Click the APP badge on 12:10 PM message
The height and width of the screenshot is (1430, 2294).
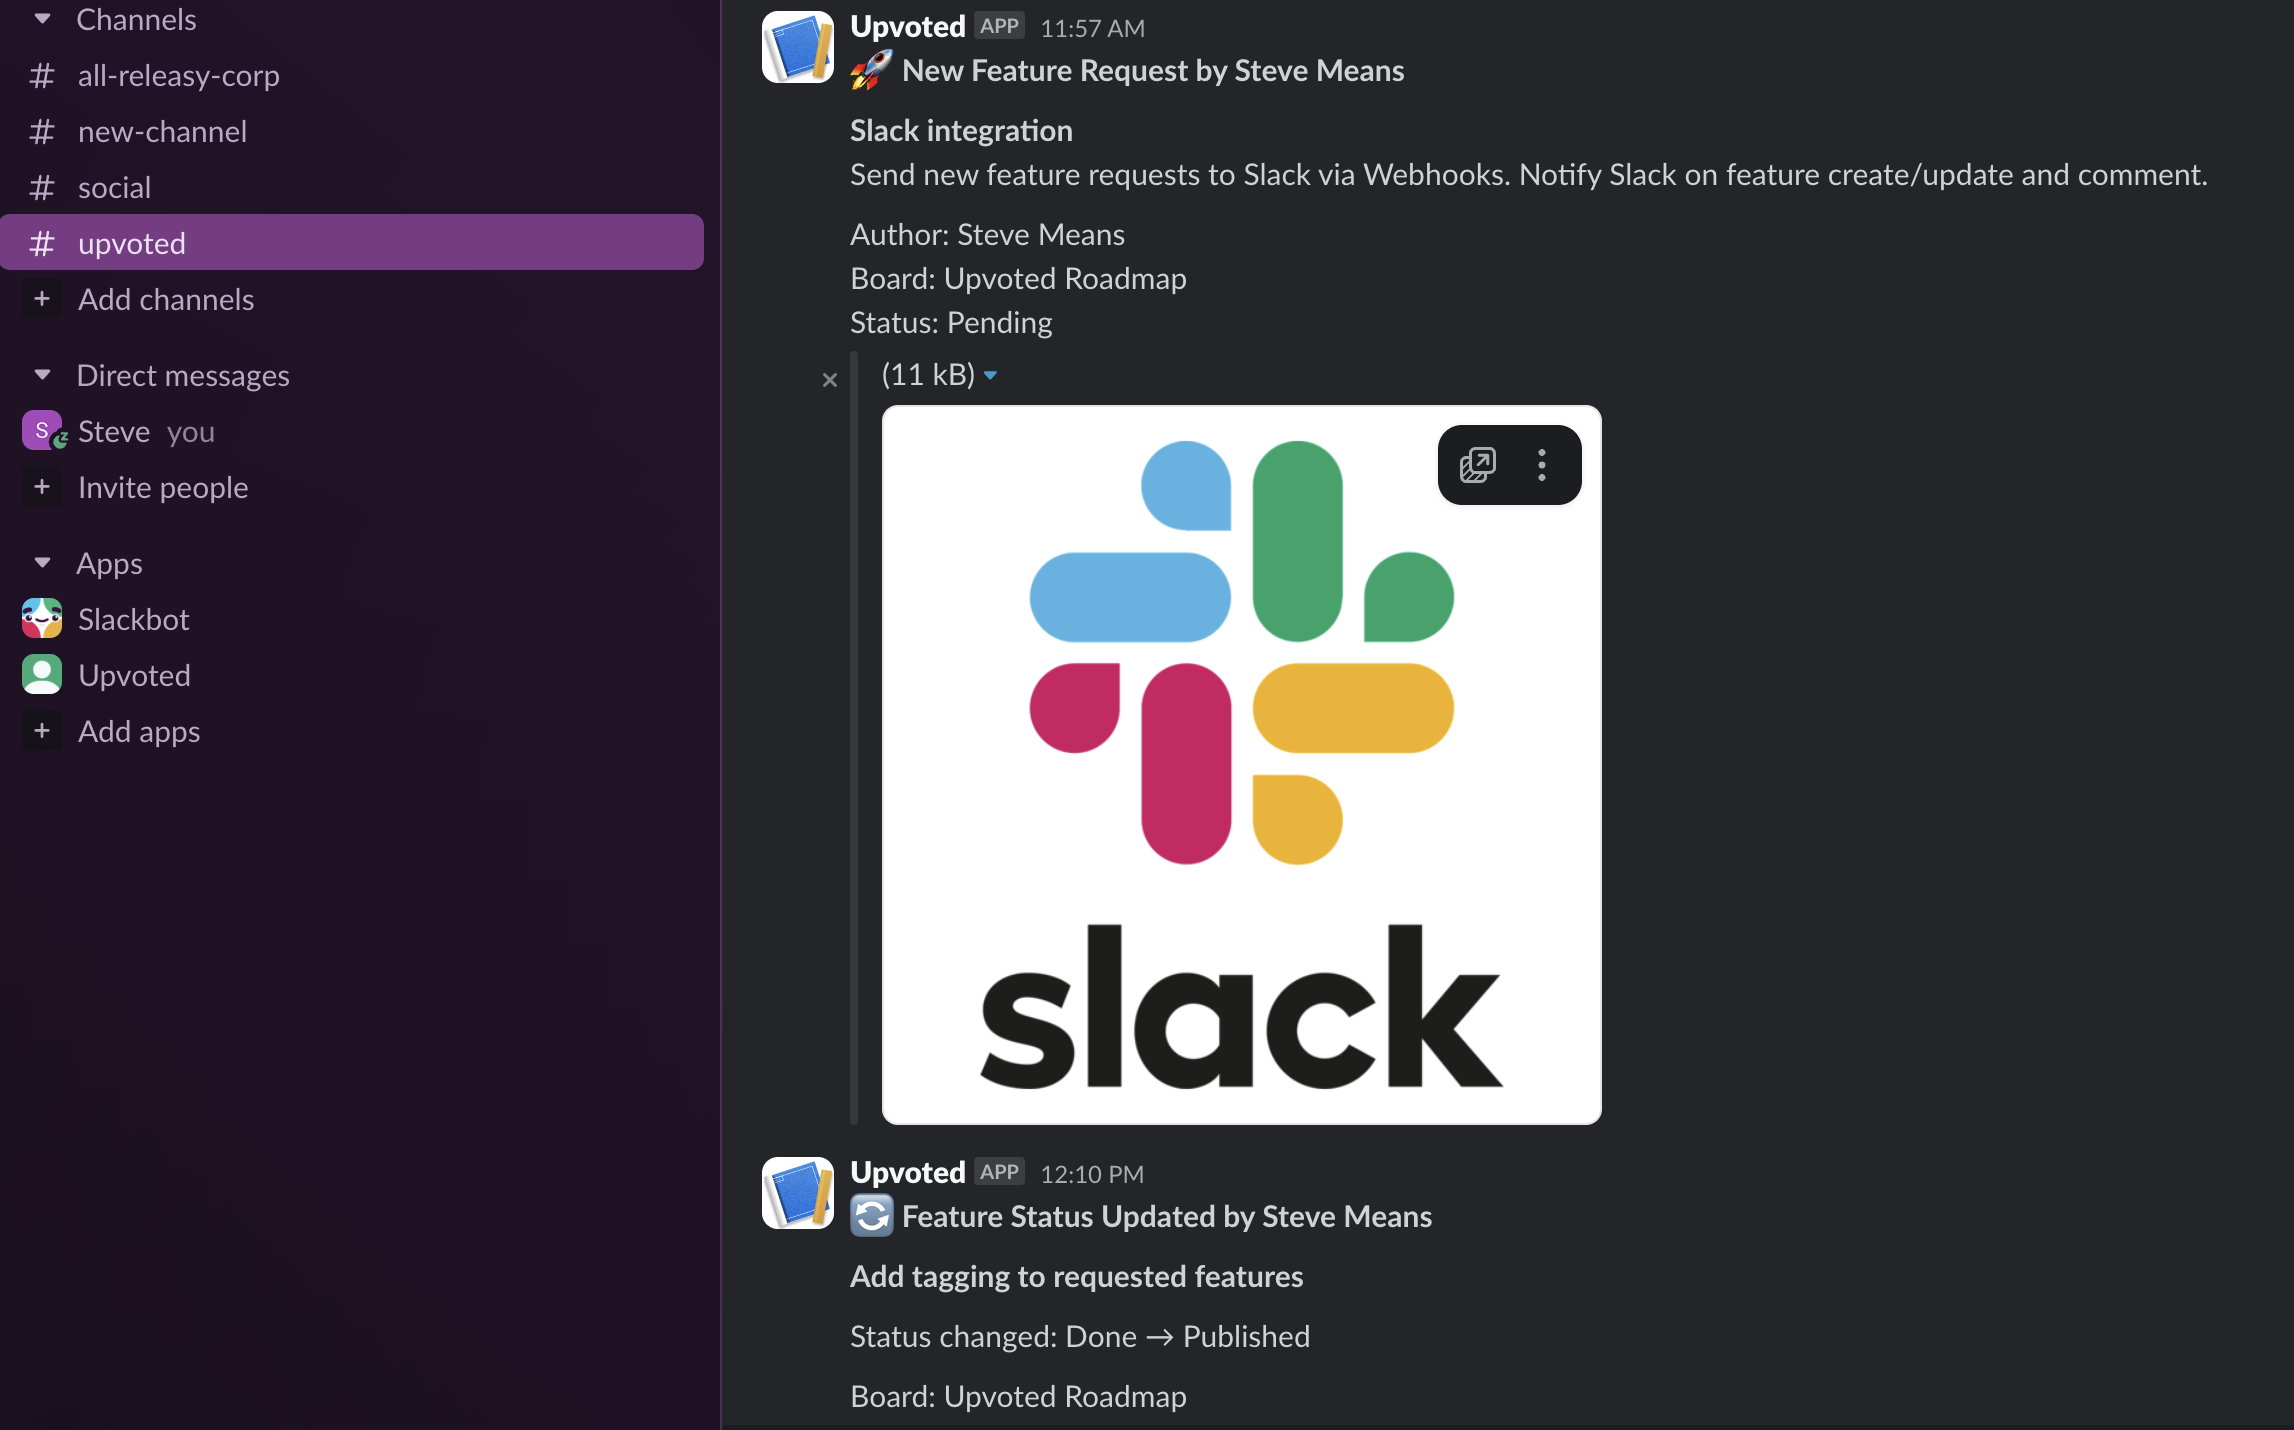point(999,1172)
